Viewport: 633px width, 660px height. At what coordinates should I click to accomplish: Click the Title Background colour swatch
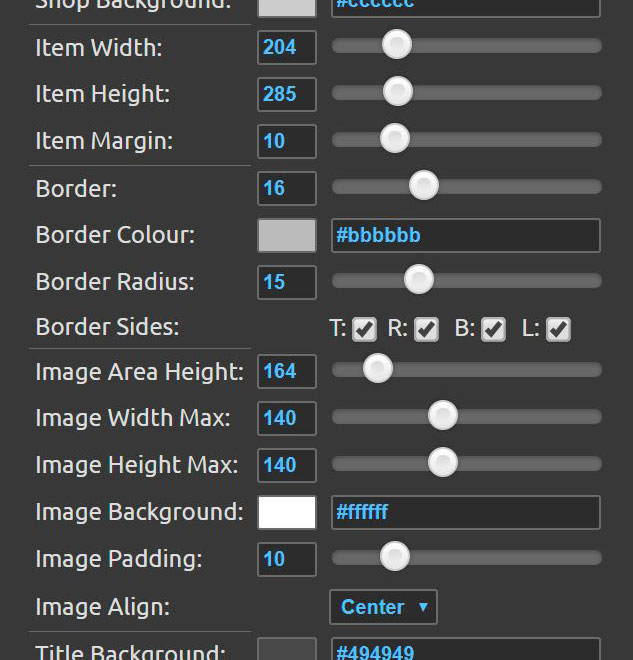coord(287,650)
